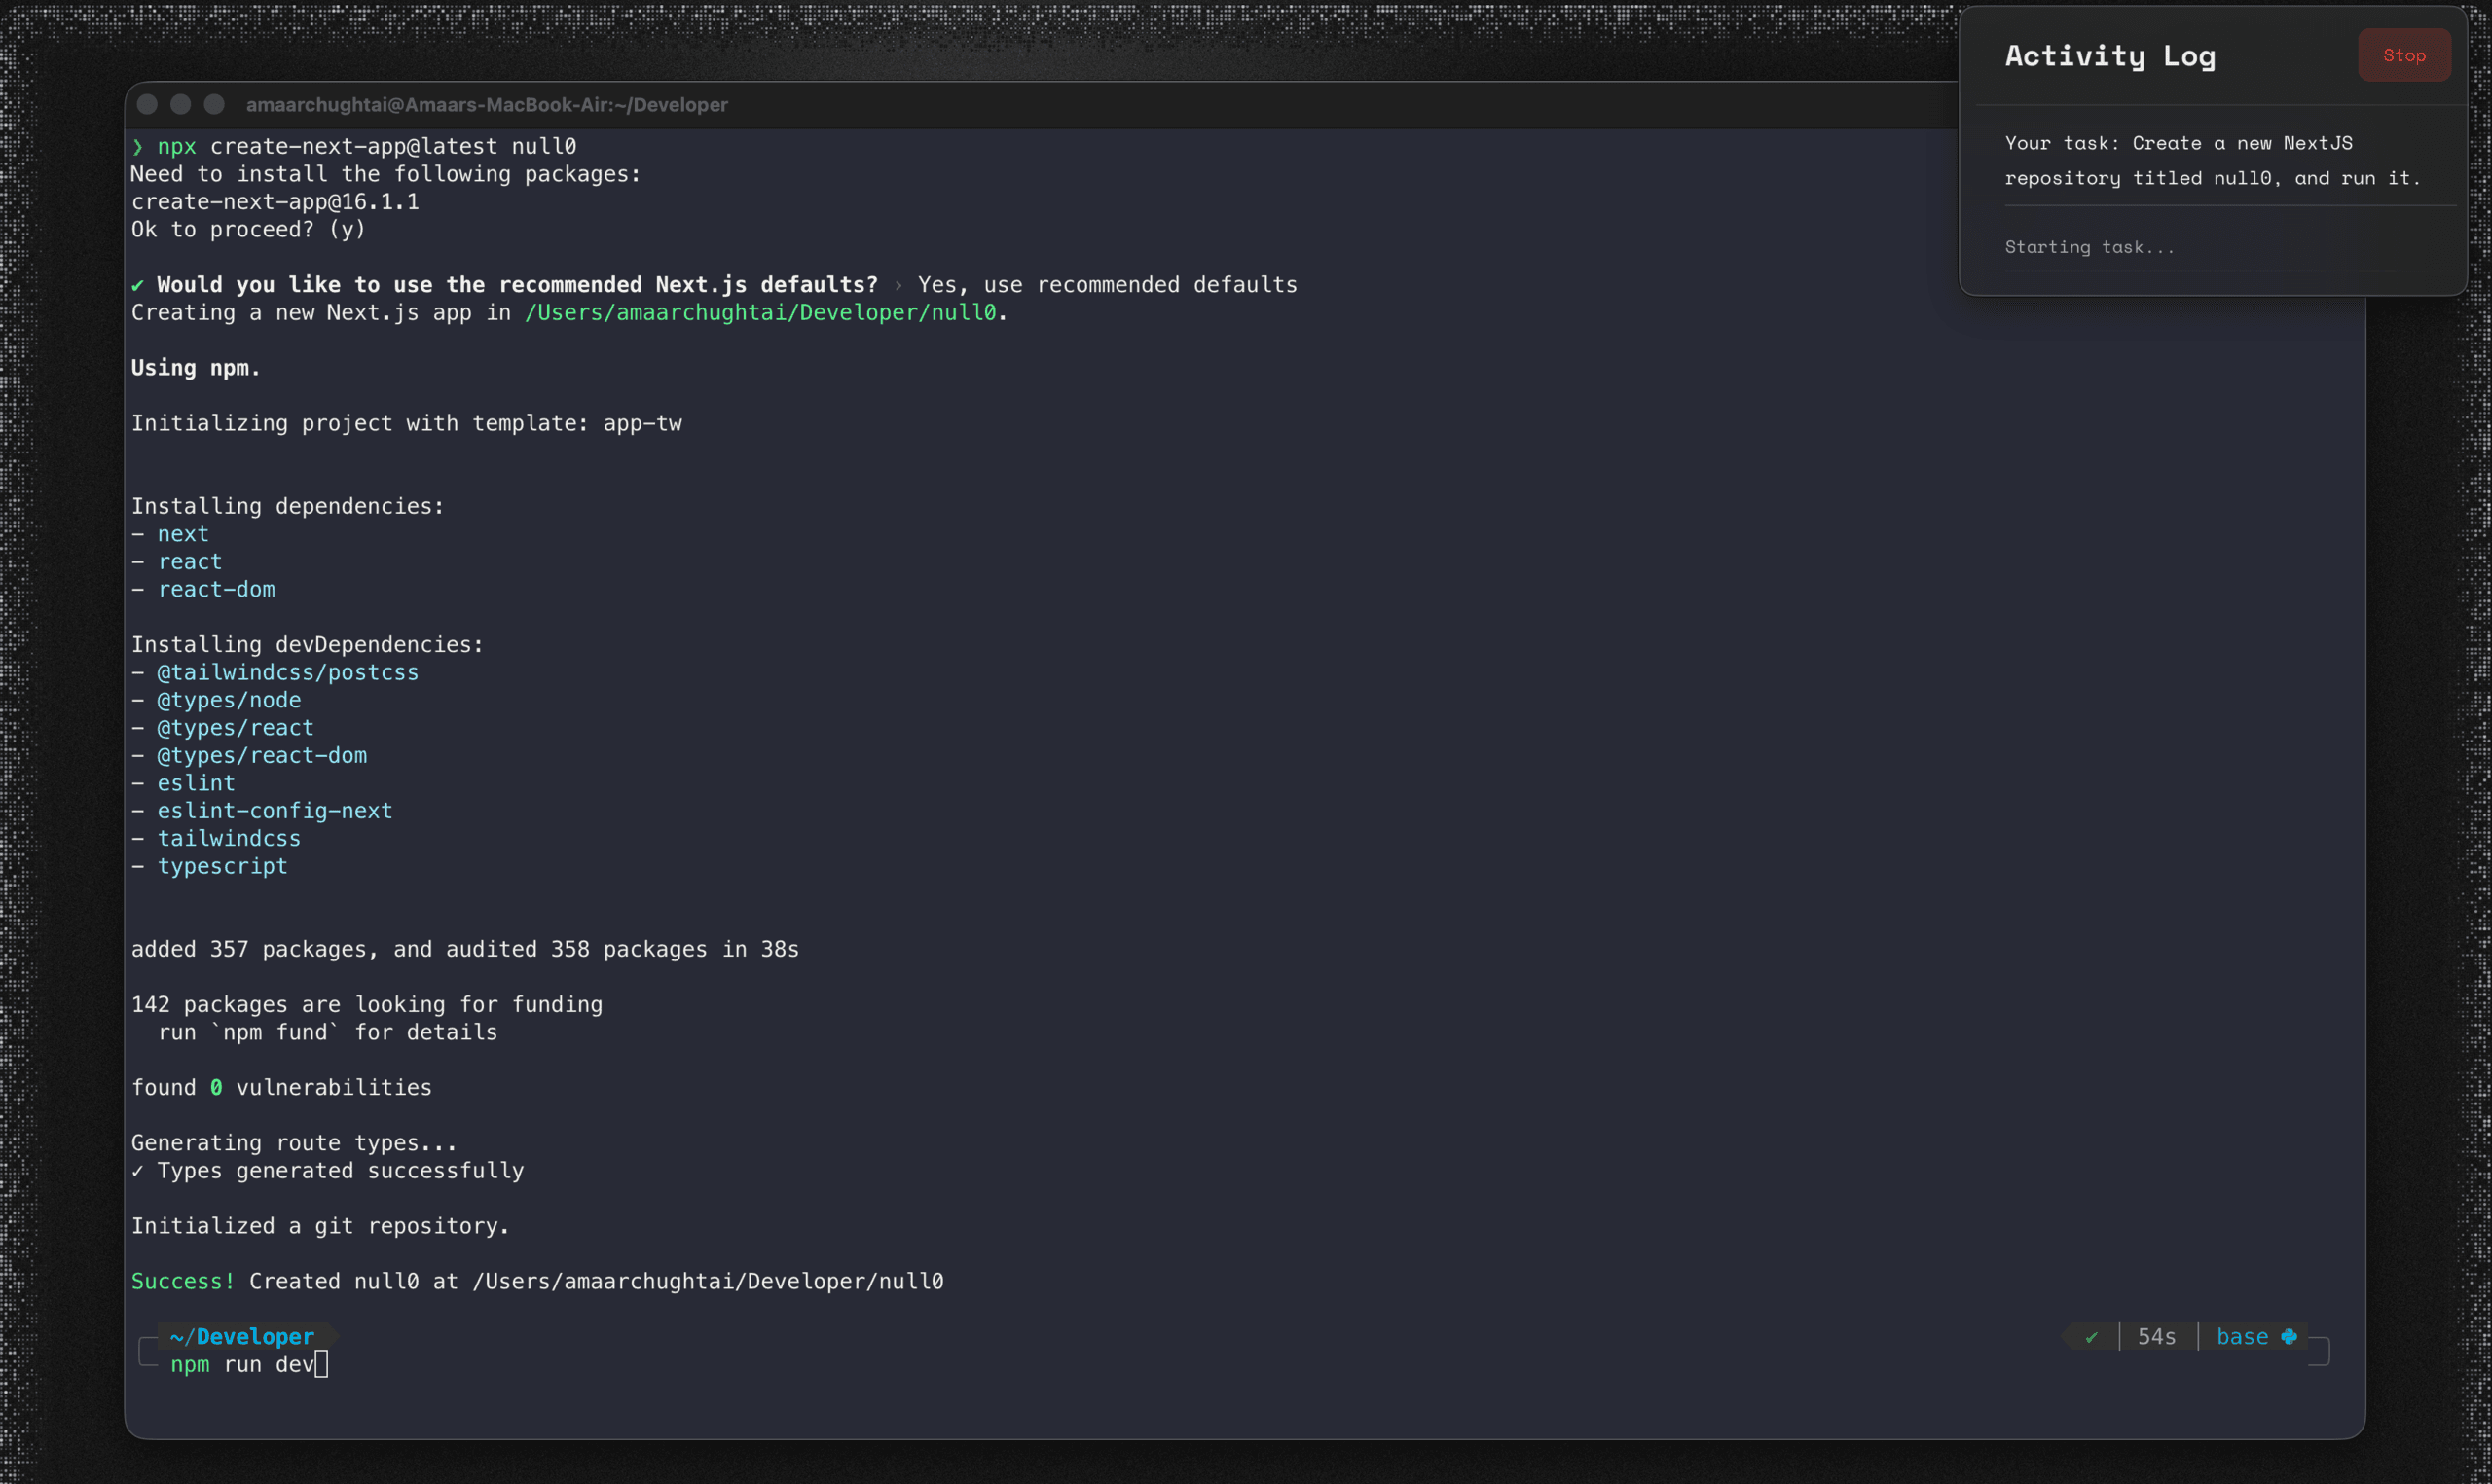Open the 'react-dom' dependency link
The height and width of the screenshot is (1484, 2492).
tap(216, 589)
